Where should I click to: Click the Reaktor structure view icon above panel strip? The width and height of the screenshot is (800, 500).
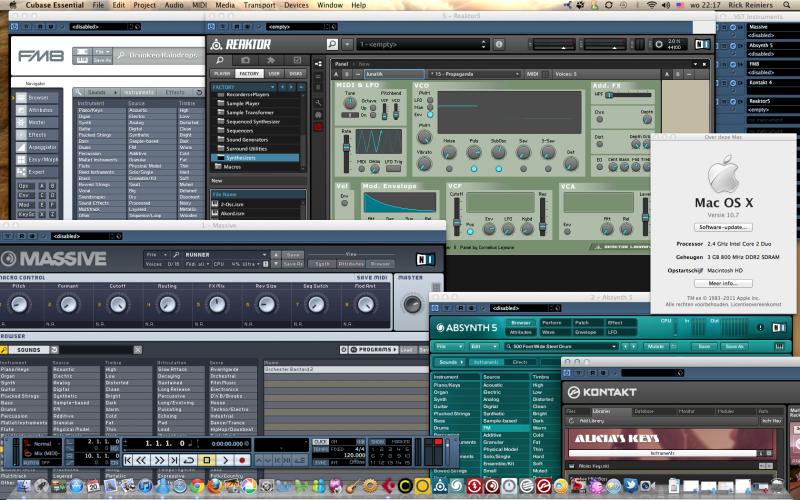tap(318, 64)
